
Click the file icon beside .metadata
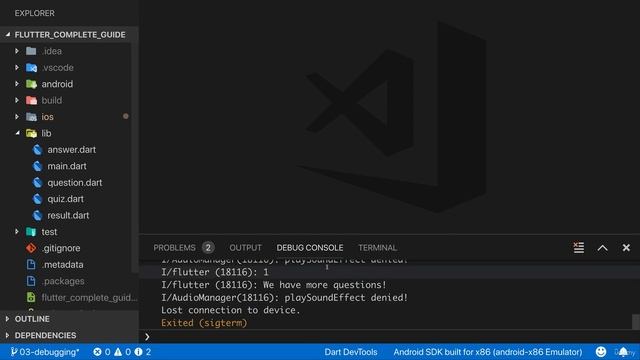(x=31, y=264)
